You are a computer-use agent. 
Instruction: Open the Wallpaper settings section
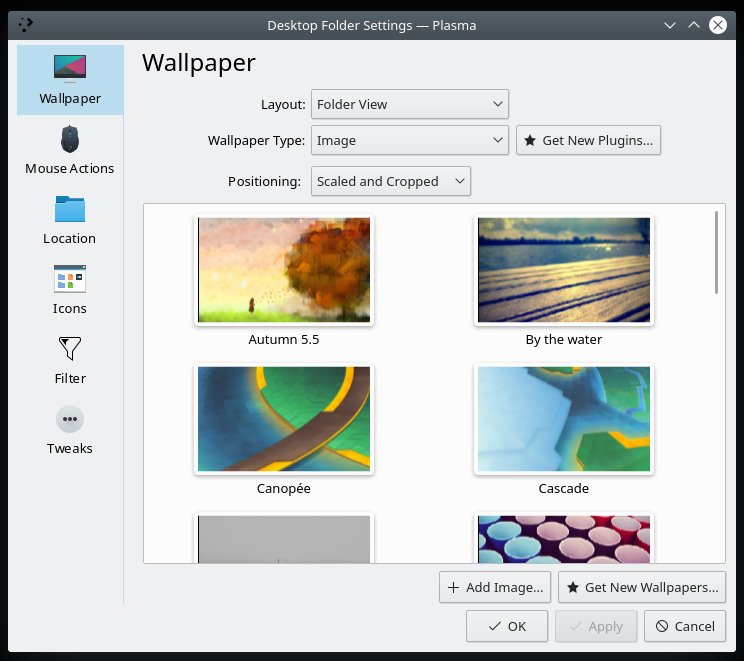(x=70, y=80)
